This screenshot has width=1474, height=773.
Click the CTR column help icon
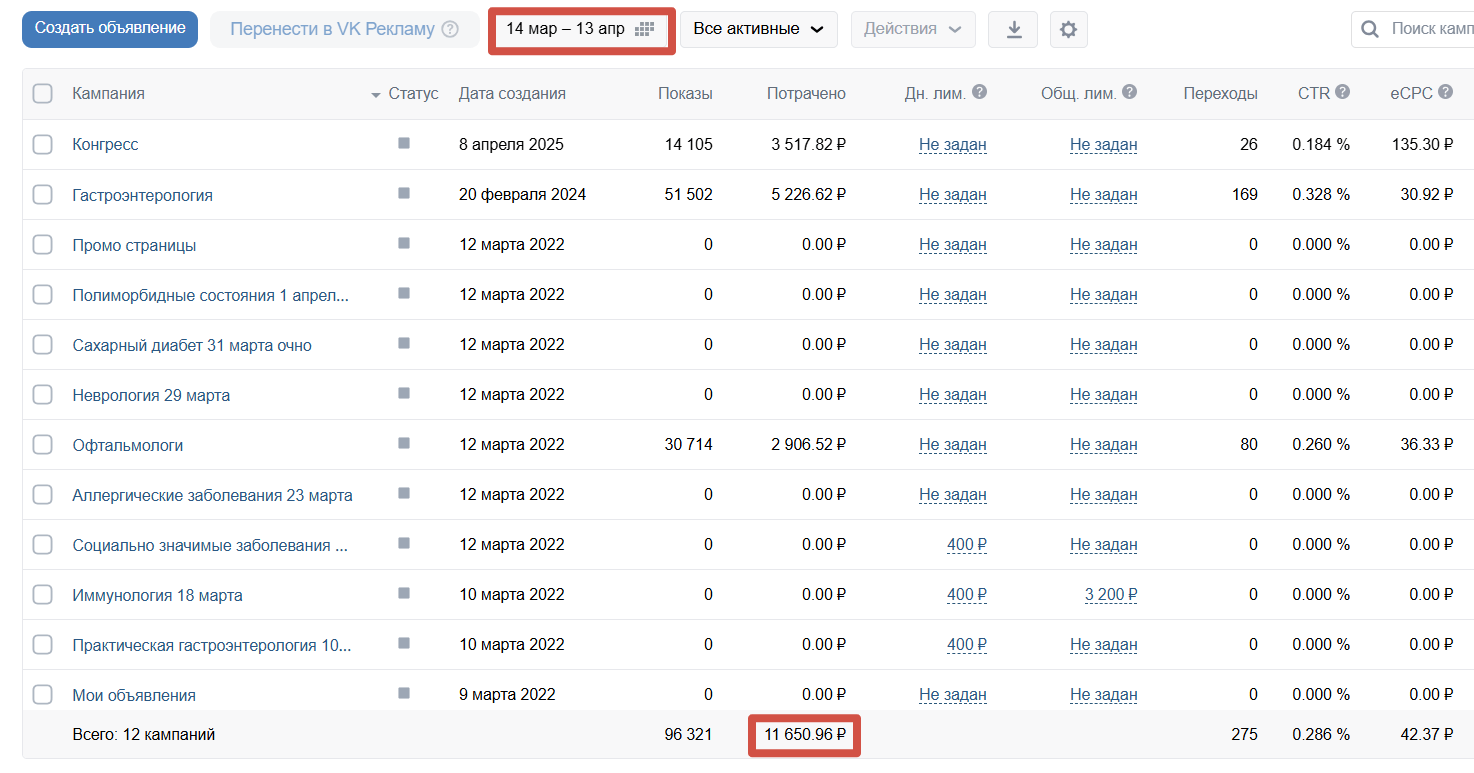pyautogui.click(x=1342, y=92)
